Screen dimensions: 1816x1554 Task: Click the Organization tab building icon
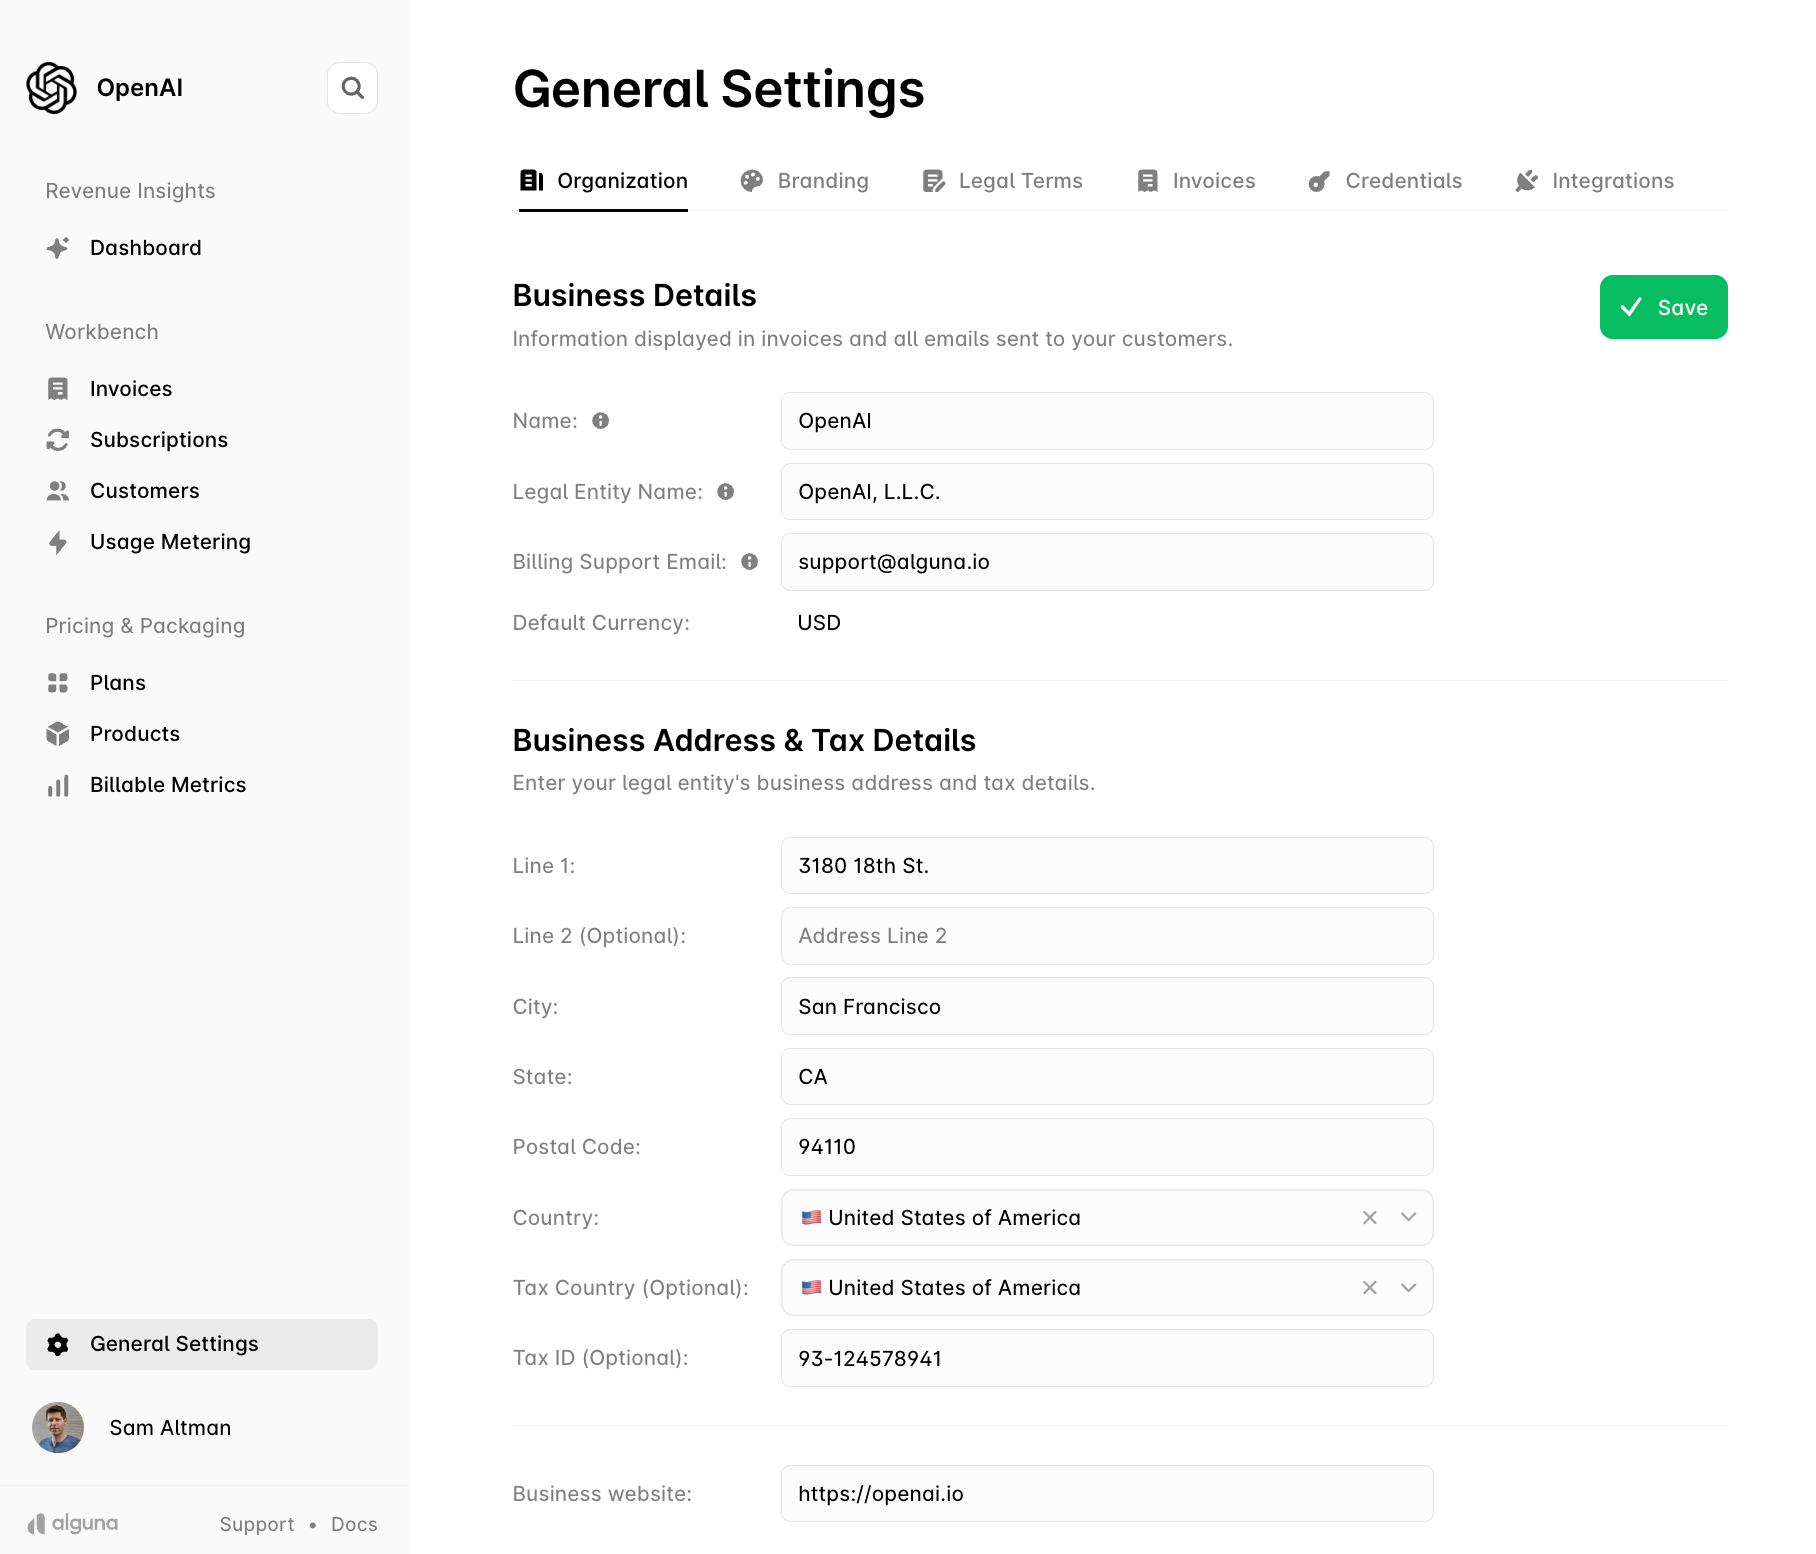click(532, 181)
